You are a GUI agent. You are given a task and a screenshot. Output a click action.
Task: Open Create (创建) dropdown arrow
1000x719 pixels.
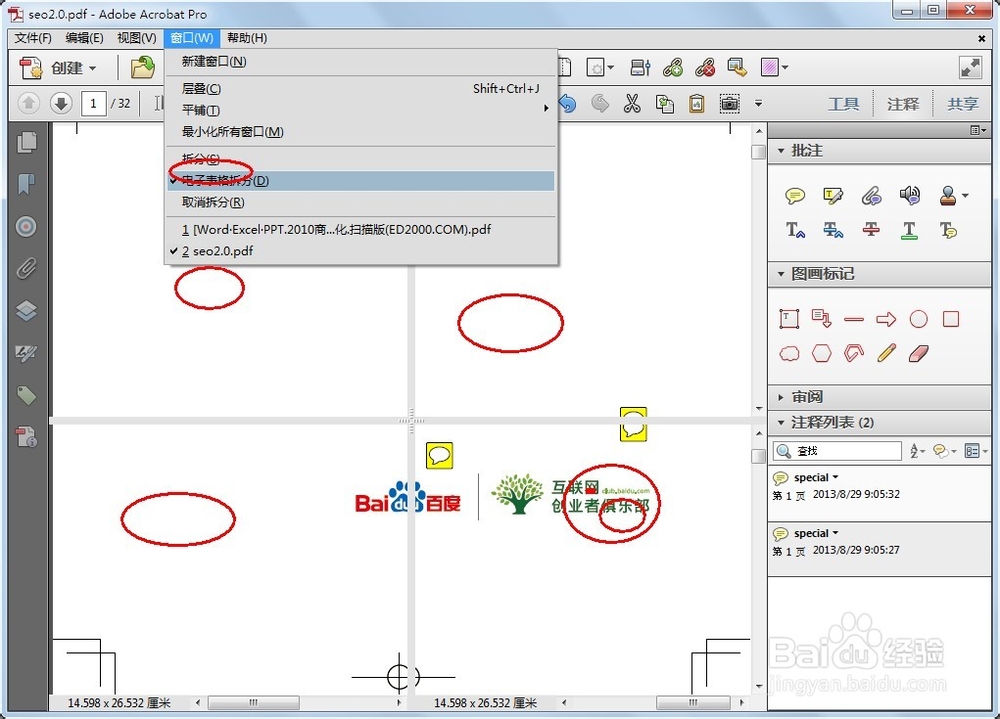92,68
